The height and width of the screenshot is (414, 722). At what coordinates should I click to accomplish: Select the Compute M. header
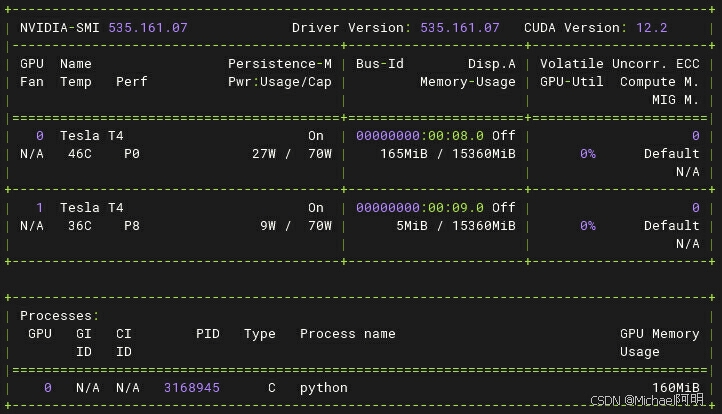pos(659,82)
